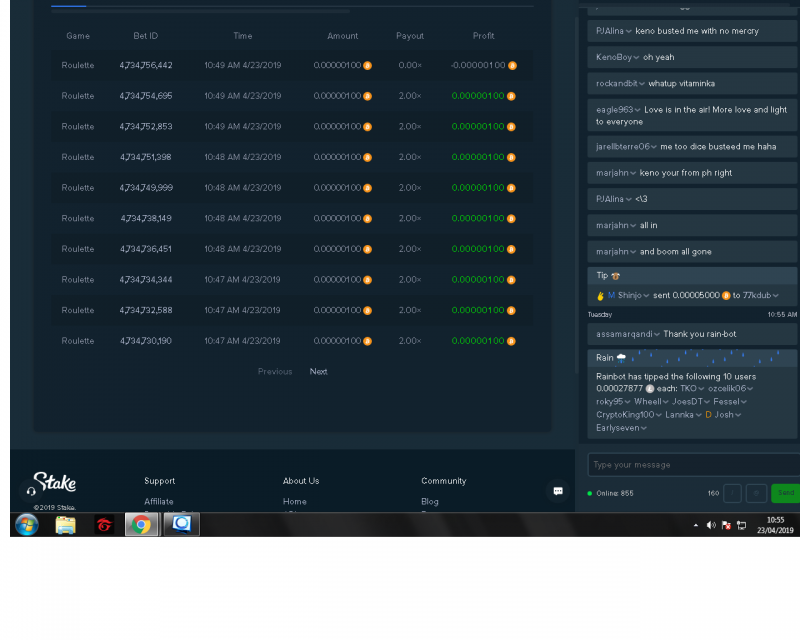
Task: Open Action Center flag icon
Action: click(726, 525)
